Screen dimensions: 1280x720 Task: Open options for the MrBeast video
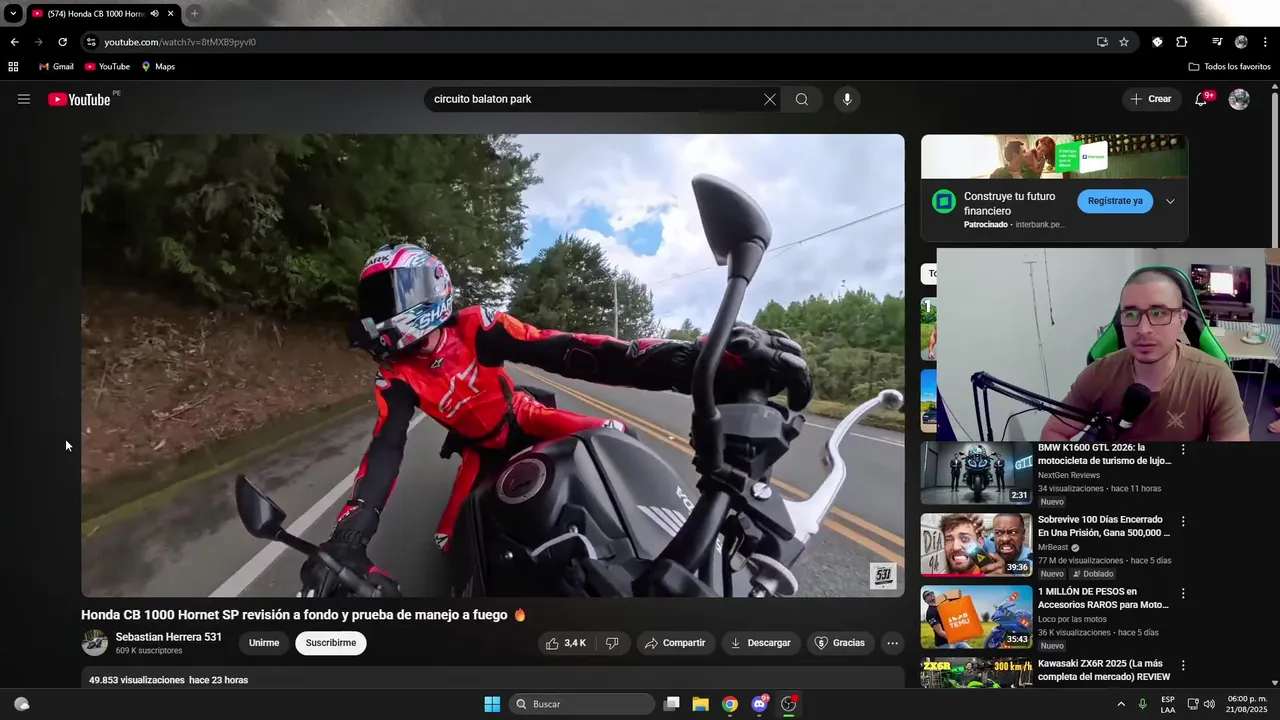(1183, 521)
